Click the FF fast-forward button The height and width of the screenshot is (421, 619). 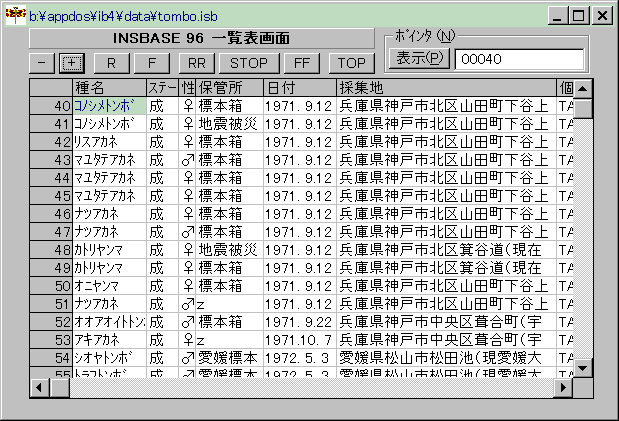pyautogui.click(x=302, y=62)
